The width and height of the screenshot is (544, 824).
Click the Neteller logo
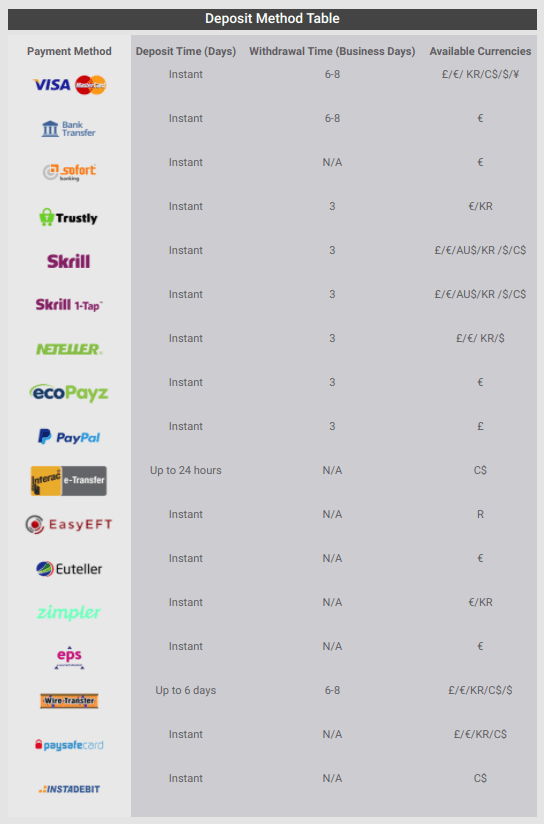[x=69, y=349]
